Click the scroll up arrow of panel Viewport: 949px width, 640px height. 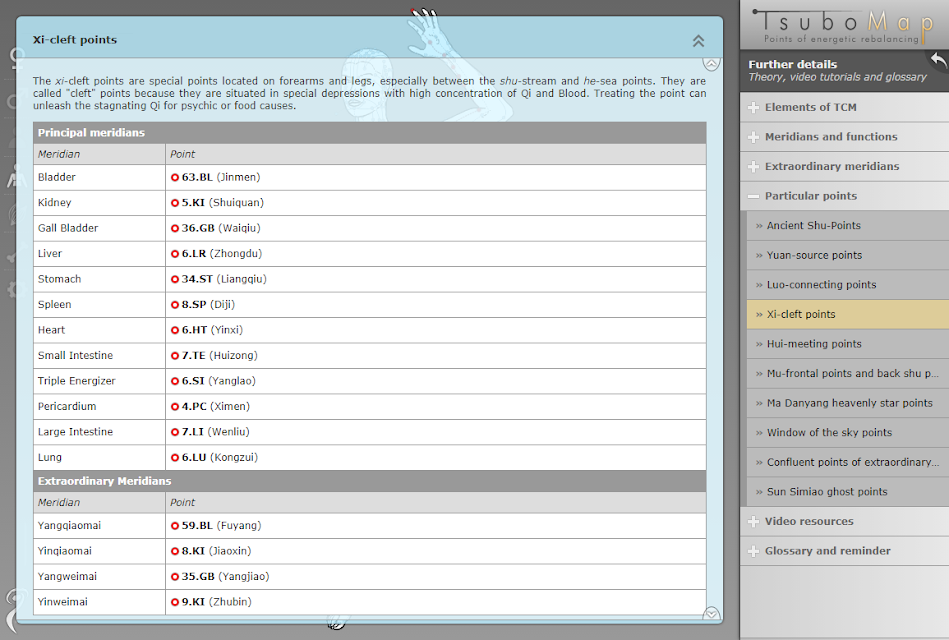[x=711, y=64]
